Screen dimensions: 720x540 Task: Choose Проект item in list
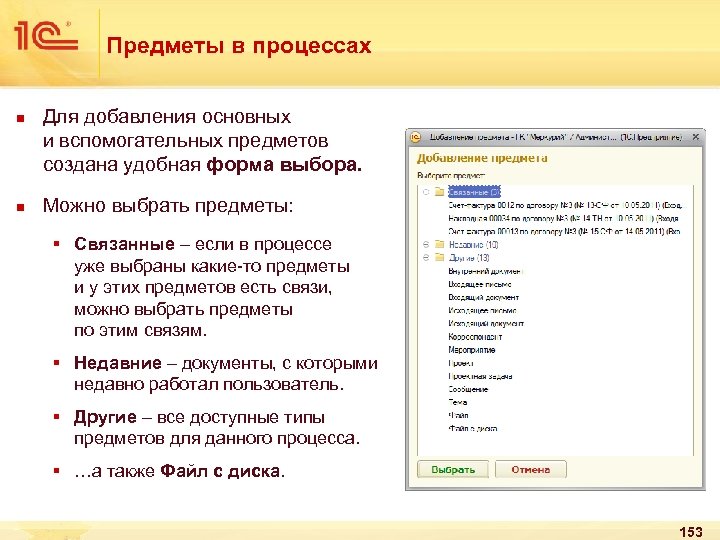click(x=461, y=363)
